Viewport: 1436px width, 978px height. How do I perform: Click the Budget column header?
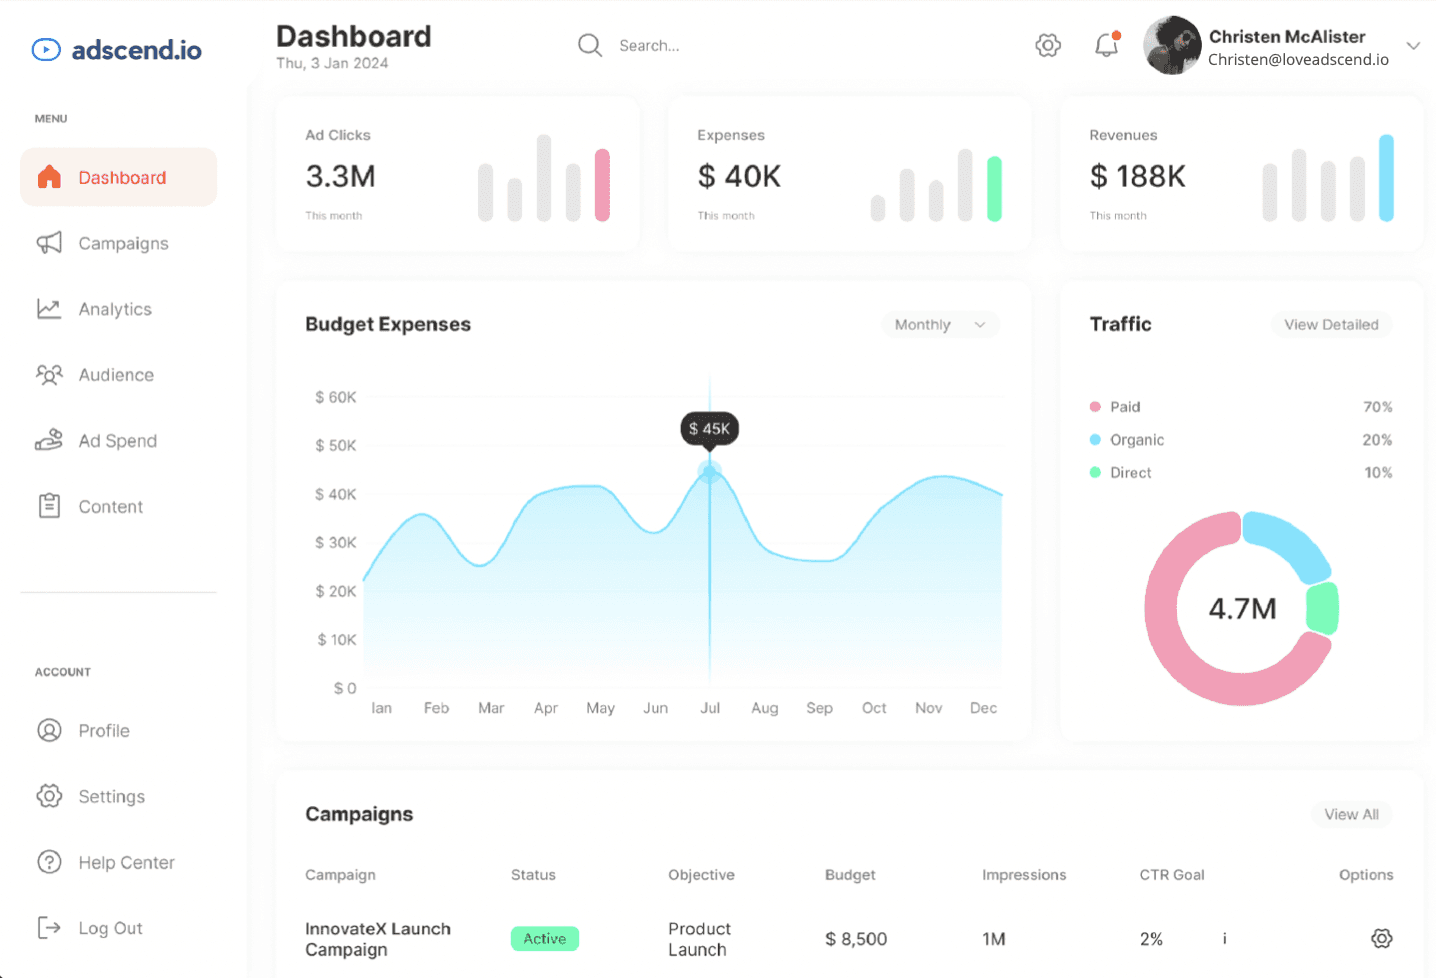850,874
